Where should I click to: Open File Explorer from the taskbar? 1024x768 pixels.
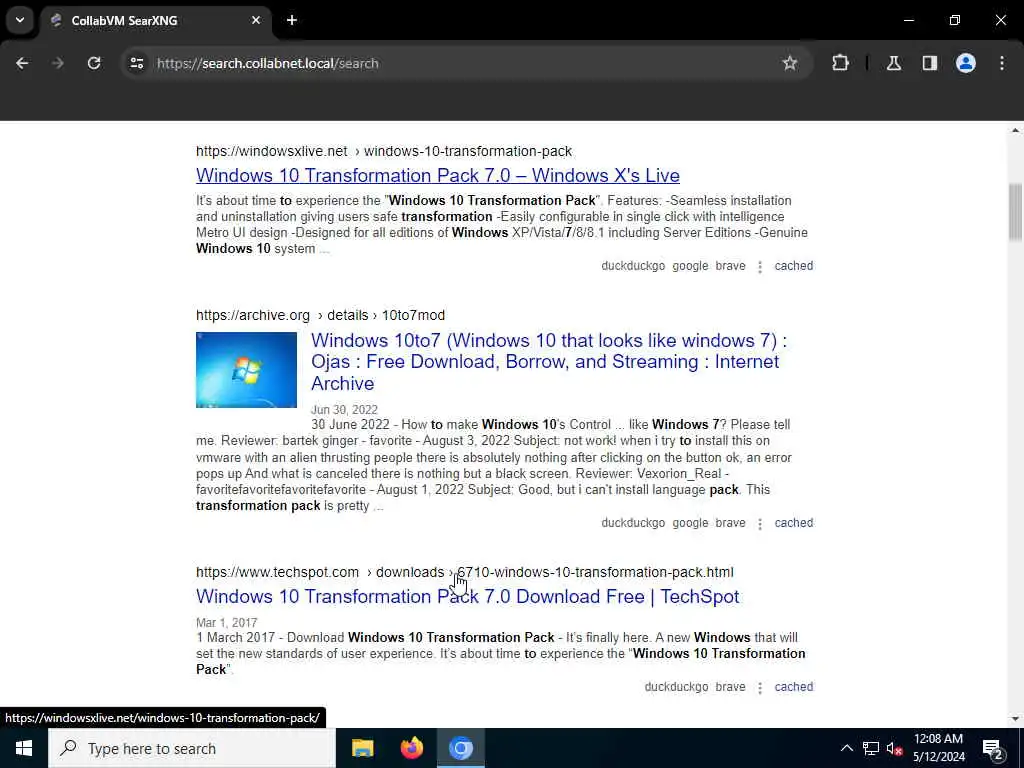click(362, 748)
